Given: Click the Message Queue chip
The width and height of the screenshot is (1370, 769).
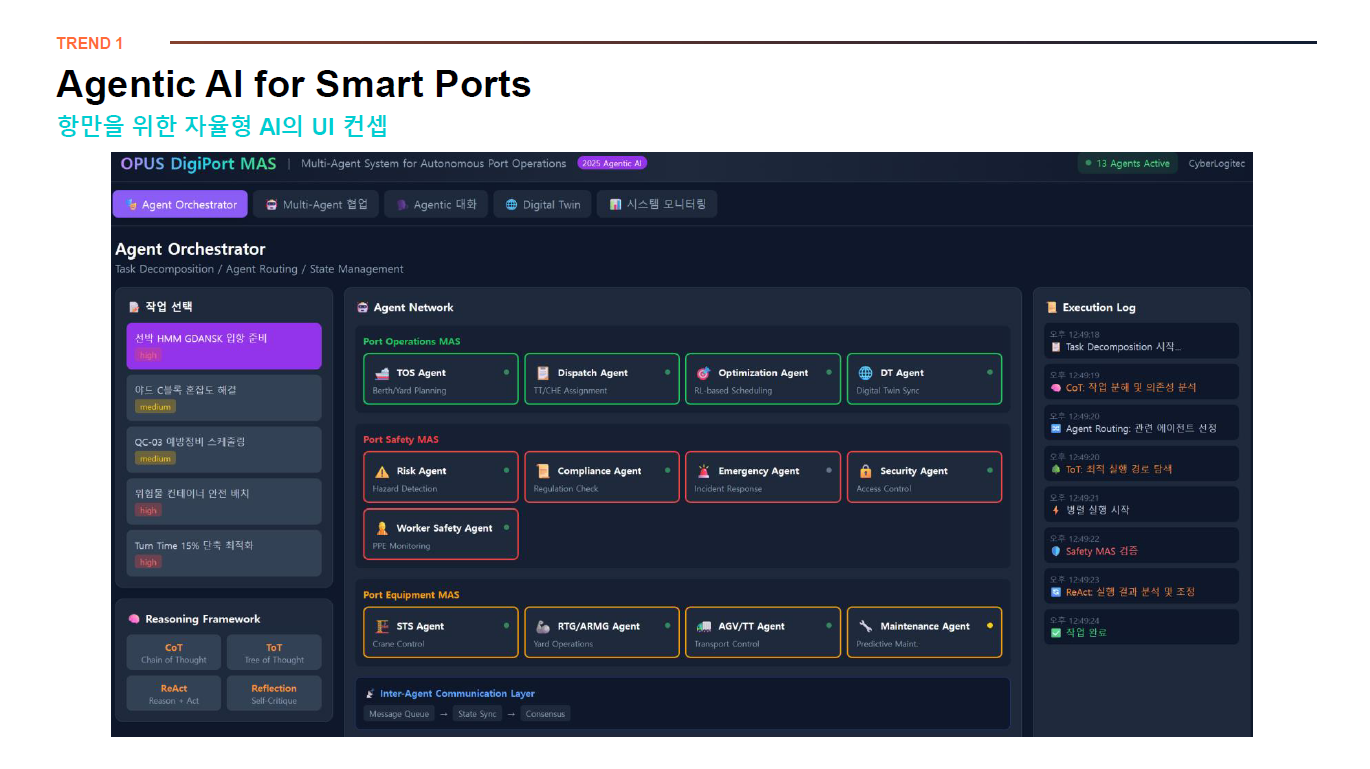Looking at the screenshot, I should [399, 714].
